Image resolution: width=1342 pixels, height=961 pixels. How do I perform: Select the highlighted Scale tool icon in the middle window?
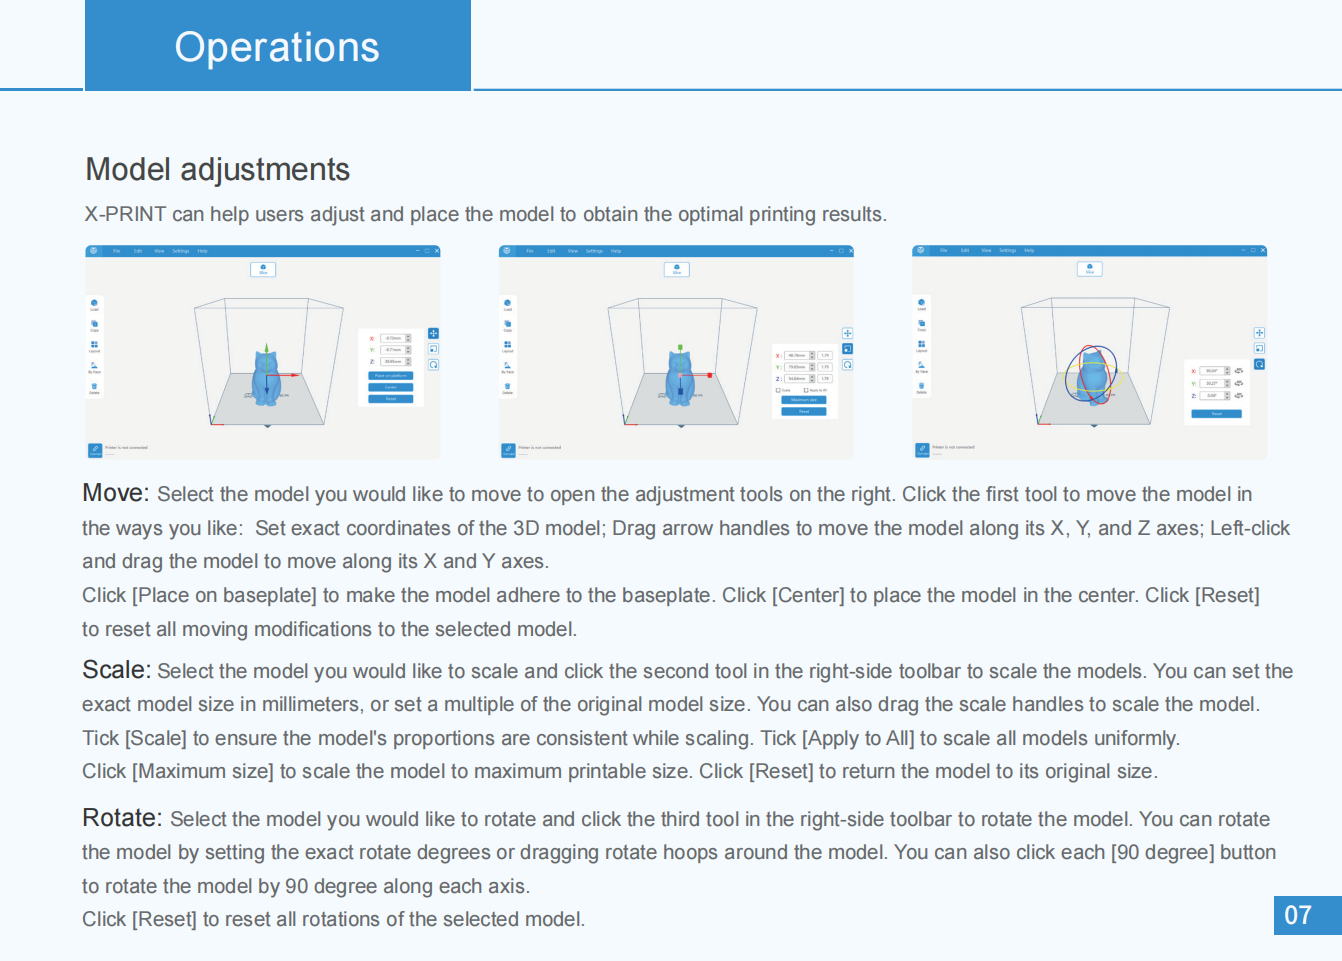coord(847,349)
